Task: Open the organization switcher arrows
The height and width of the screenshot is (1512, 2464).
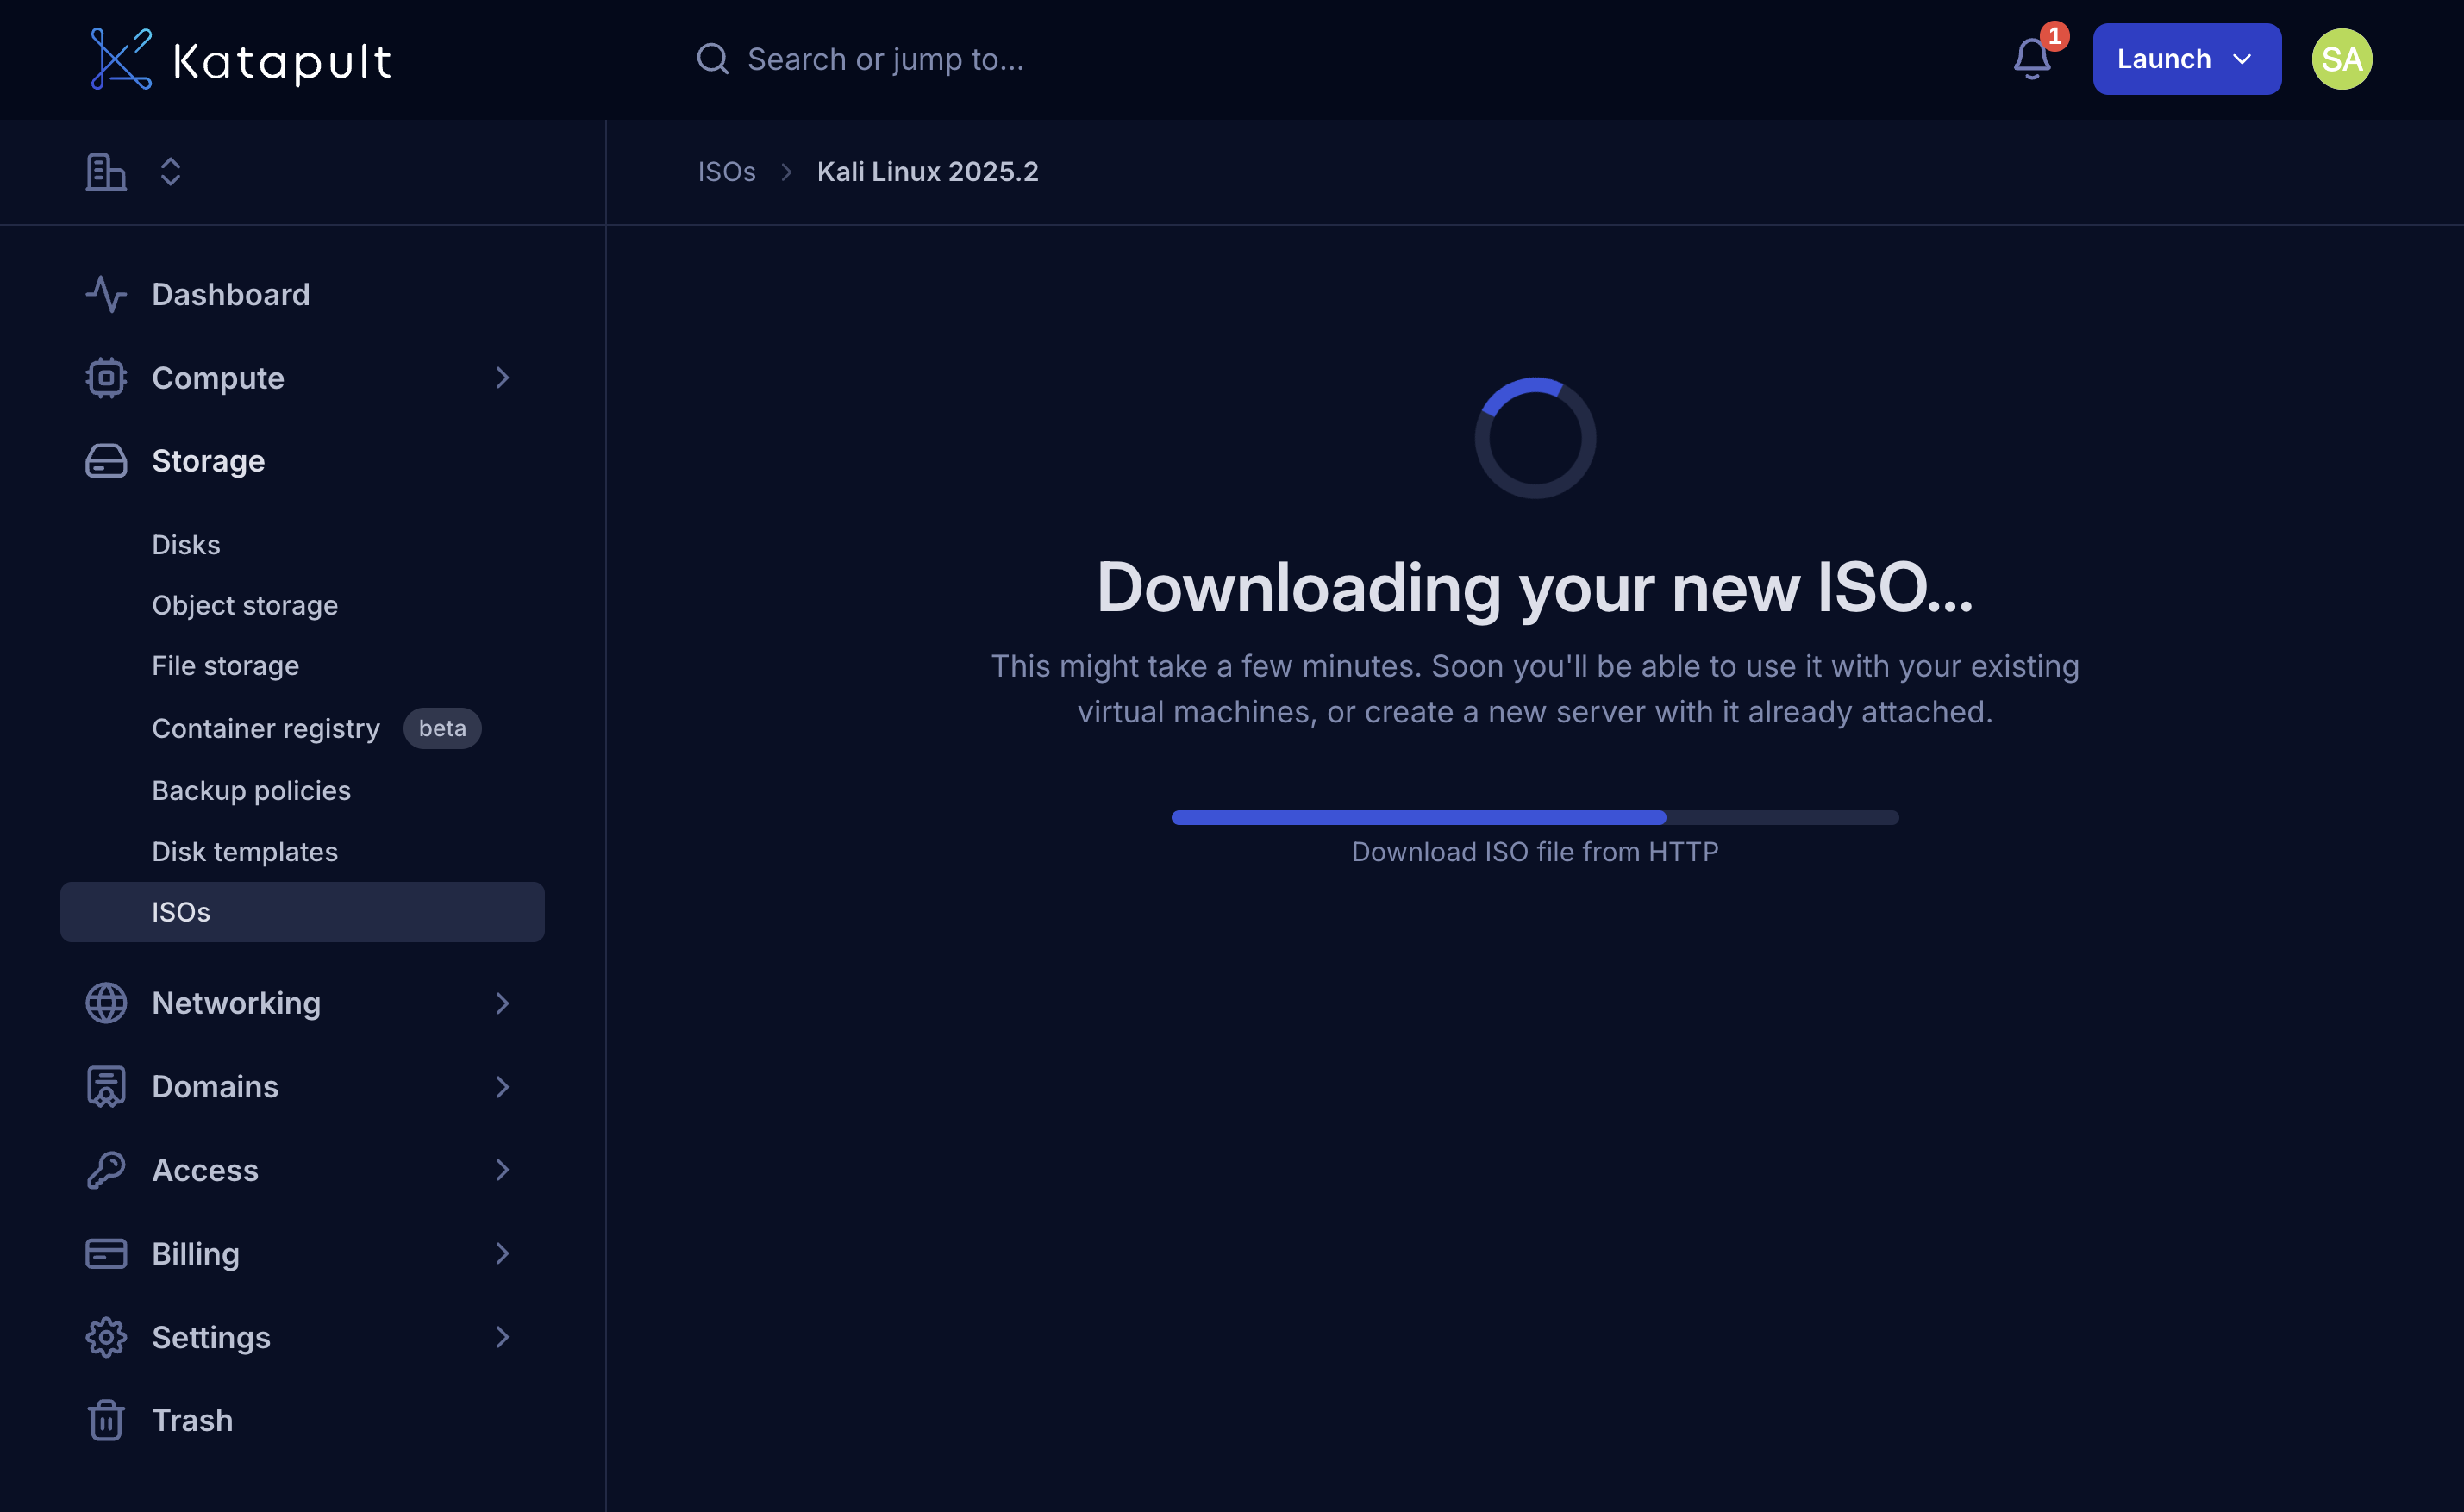Action: 171,172
